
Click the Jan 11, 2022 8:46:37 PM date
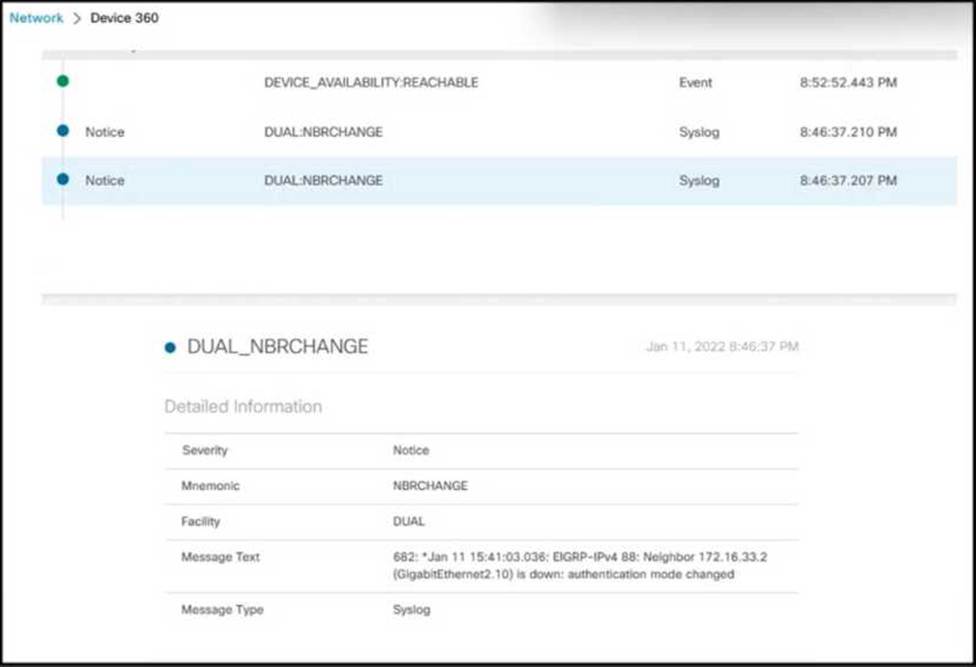pyautogui.click(x=722, y=347)
